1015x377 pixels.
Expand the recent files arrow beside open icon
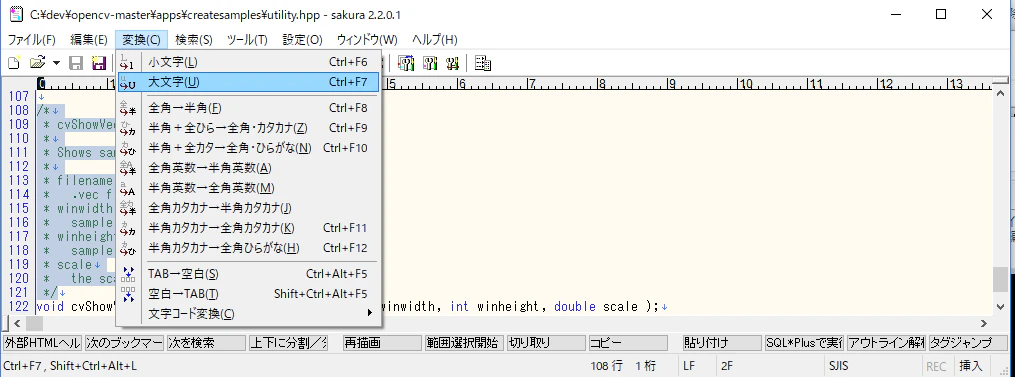click(56, 63)
